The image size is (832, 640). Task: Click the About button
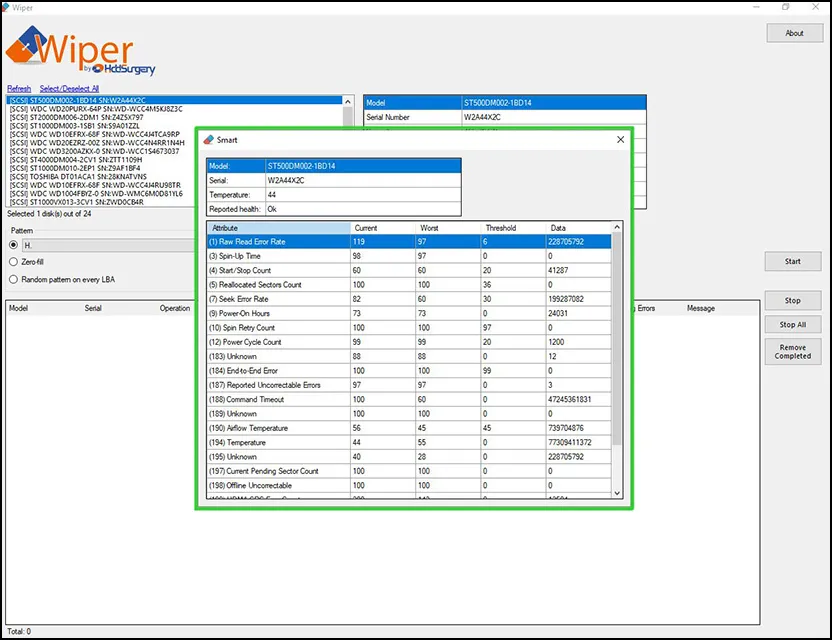click(x=794, y=33)
